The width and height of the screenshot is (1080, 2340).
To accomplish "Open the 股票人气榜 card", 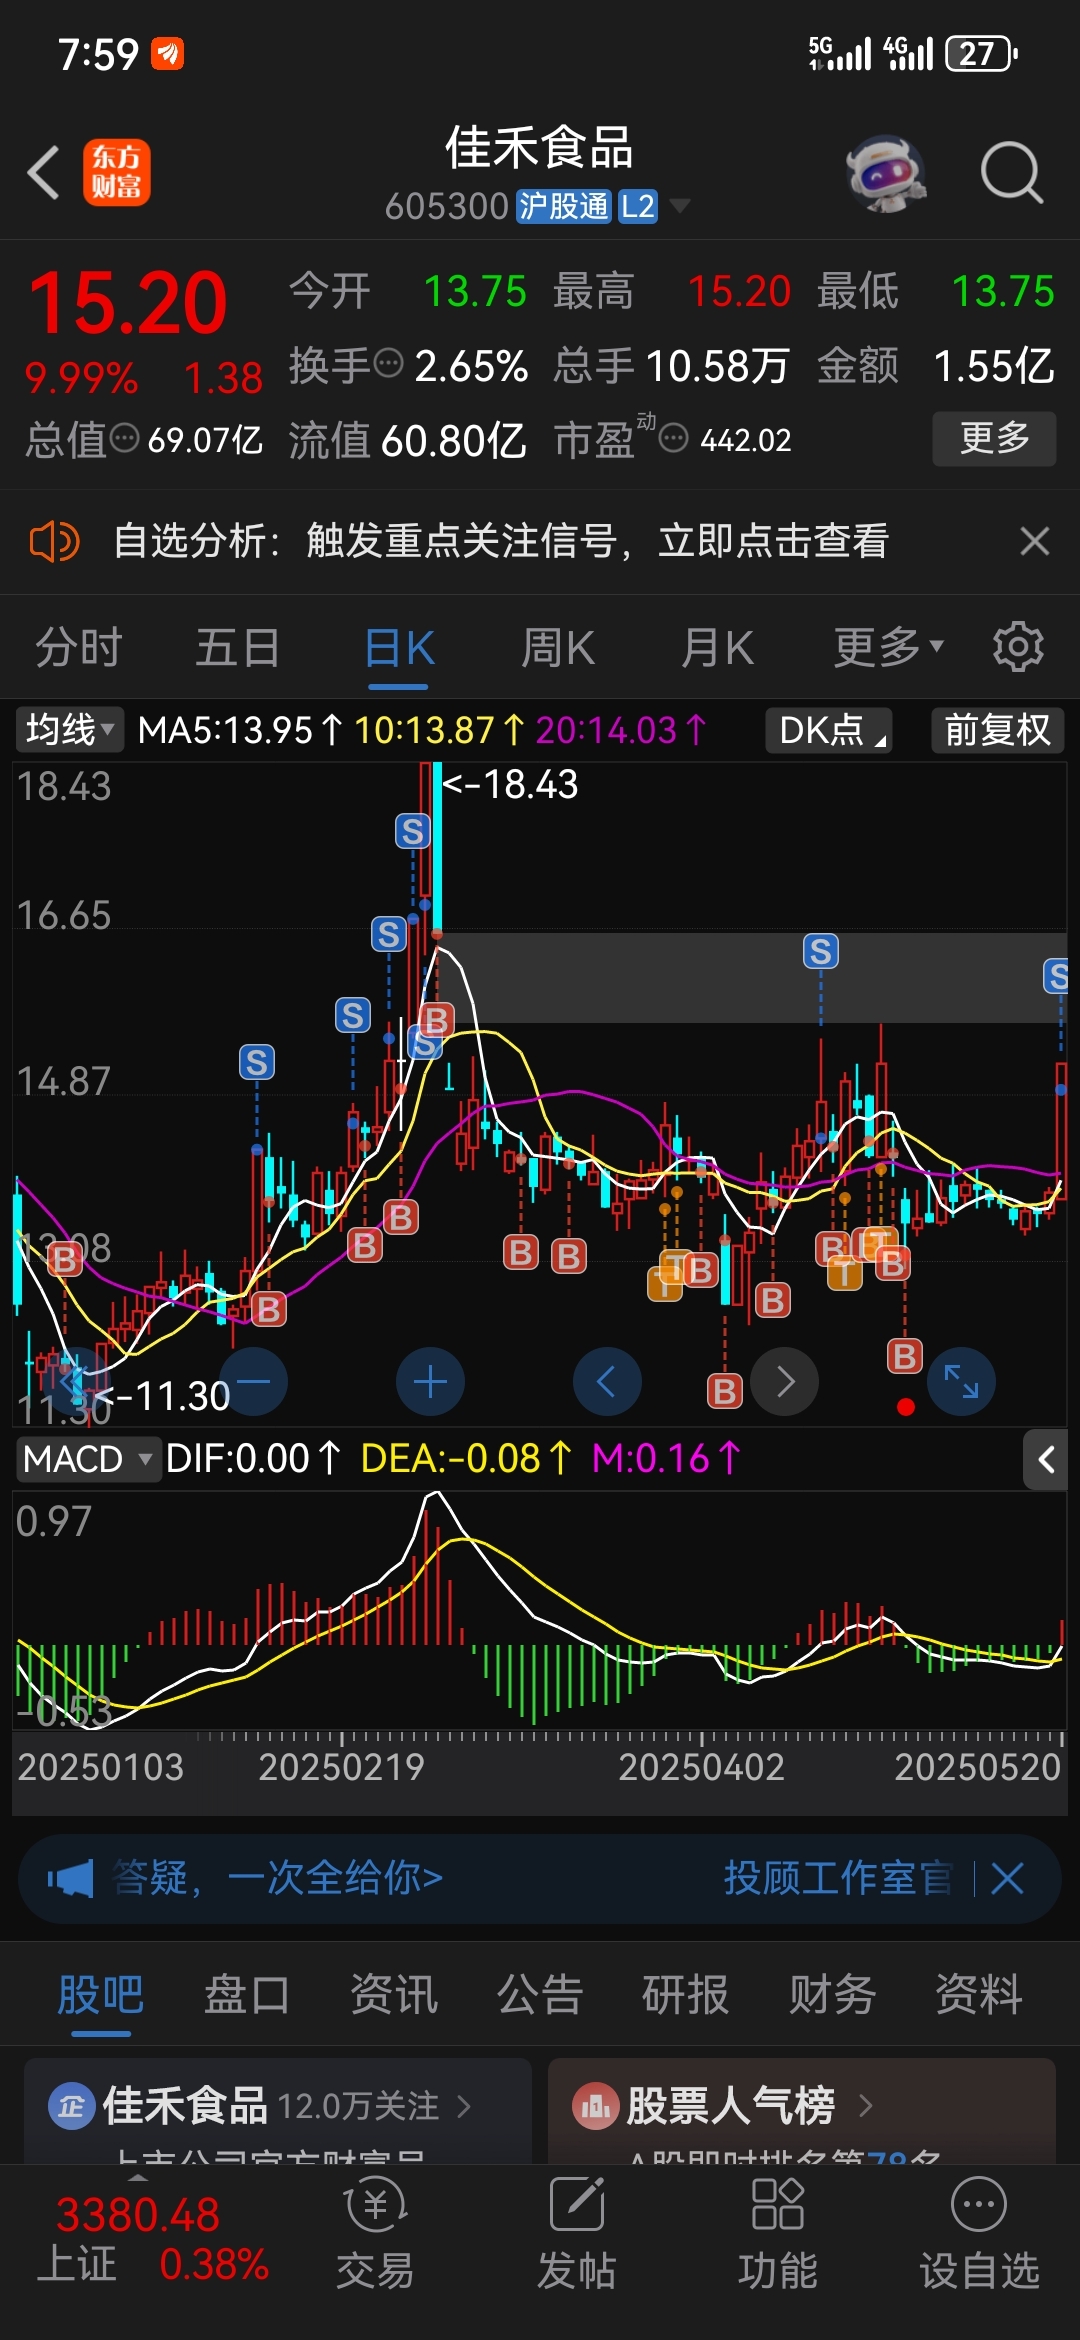I will (x=802, y=2110).
